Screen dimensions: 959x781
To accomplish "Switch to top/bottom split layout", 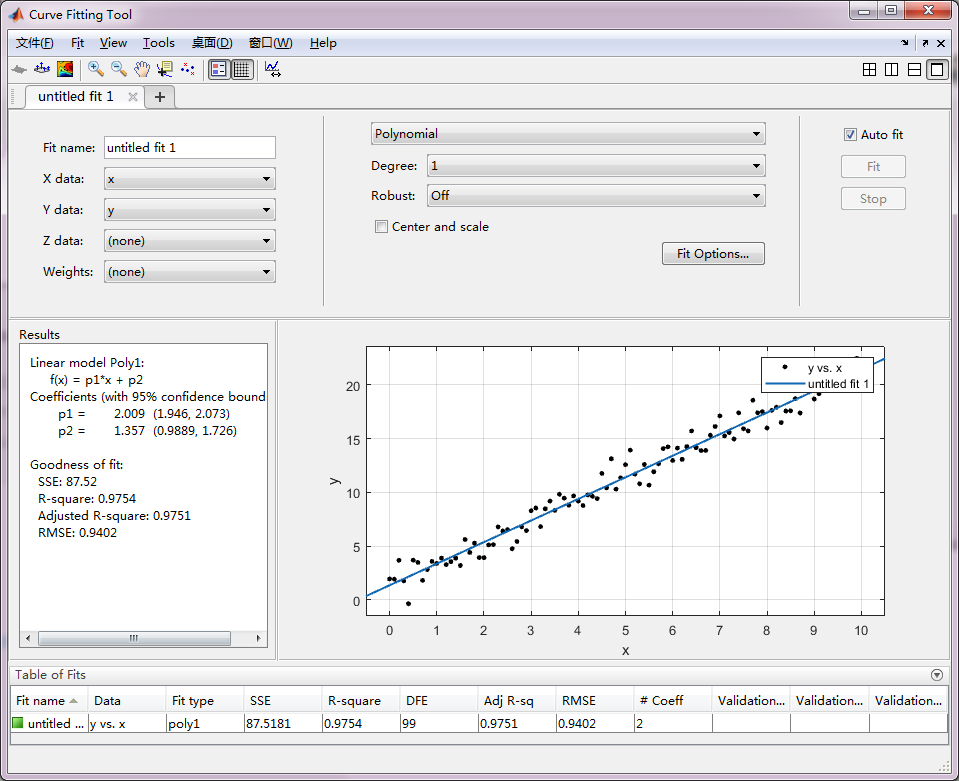I will tap(914, 70).
